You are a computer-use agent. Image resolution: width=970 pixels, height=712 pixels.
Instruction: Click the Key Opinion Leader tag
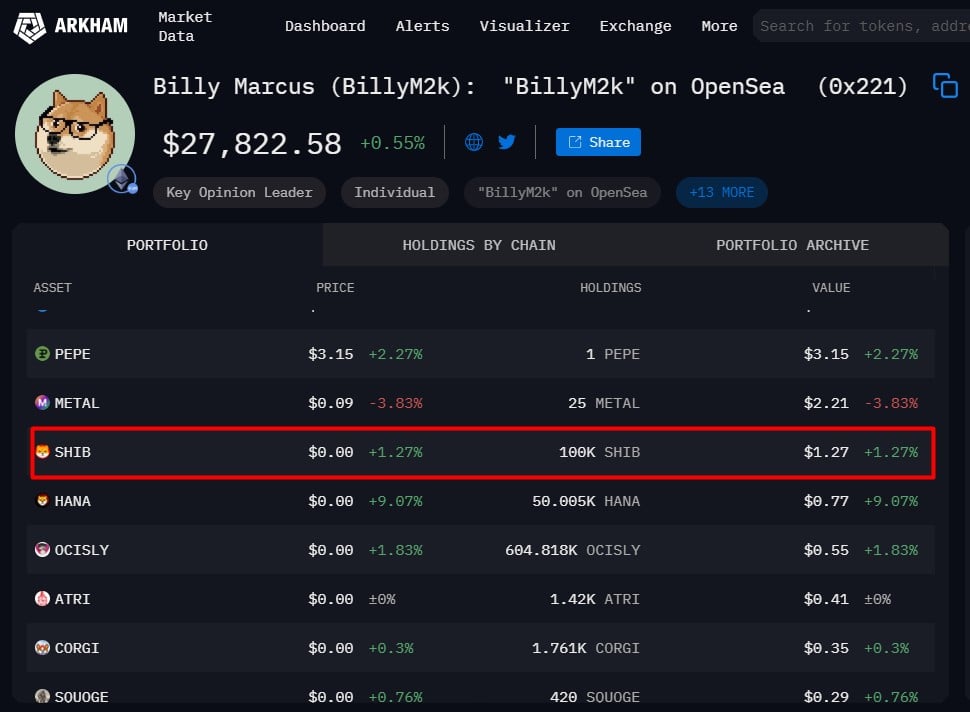tap(239, 192)
